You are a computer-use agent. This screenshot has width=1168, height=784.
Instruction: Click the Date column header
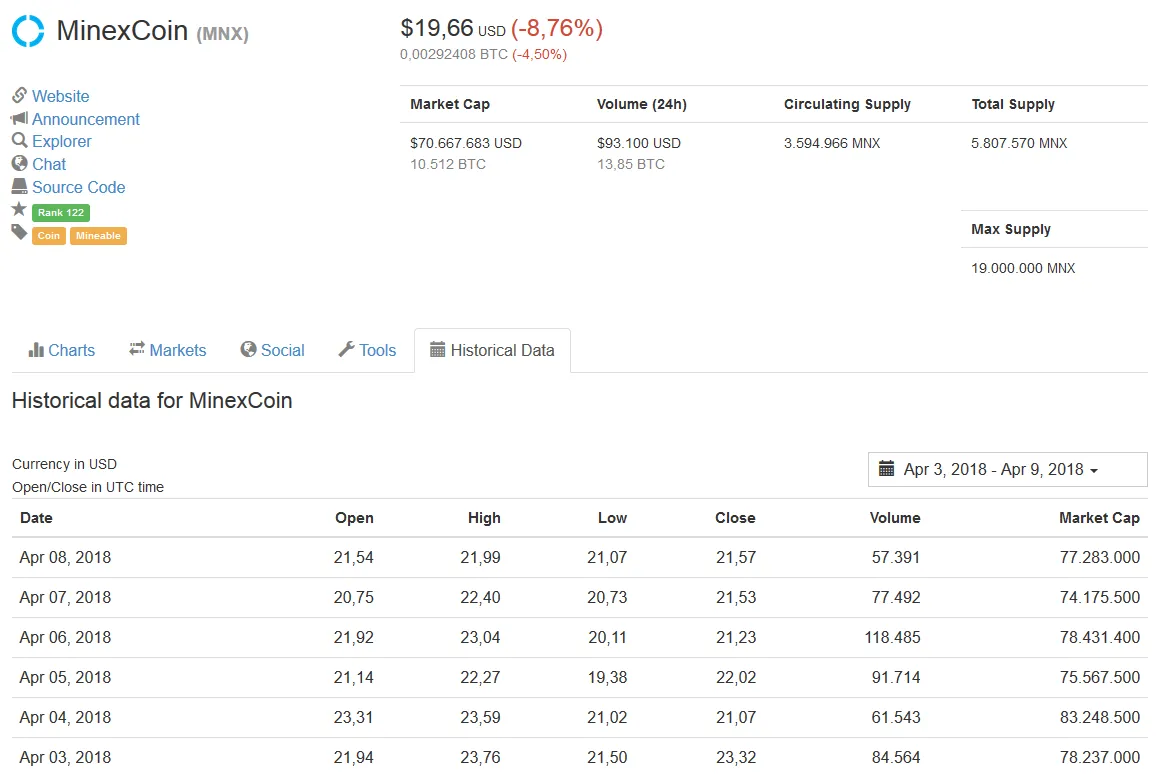[x=36, y=518]
